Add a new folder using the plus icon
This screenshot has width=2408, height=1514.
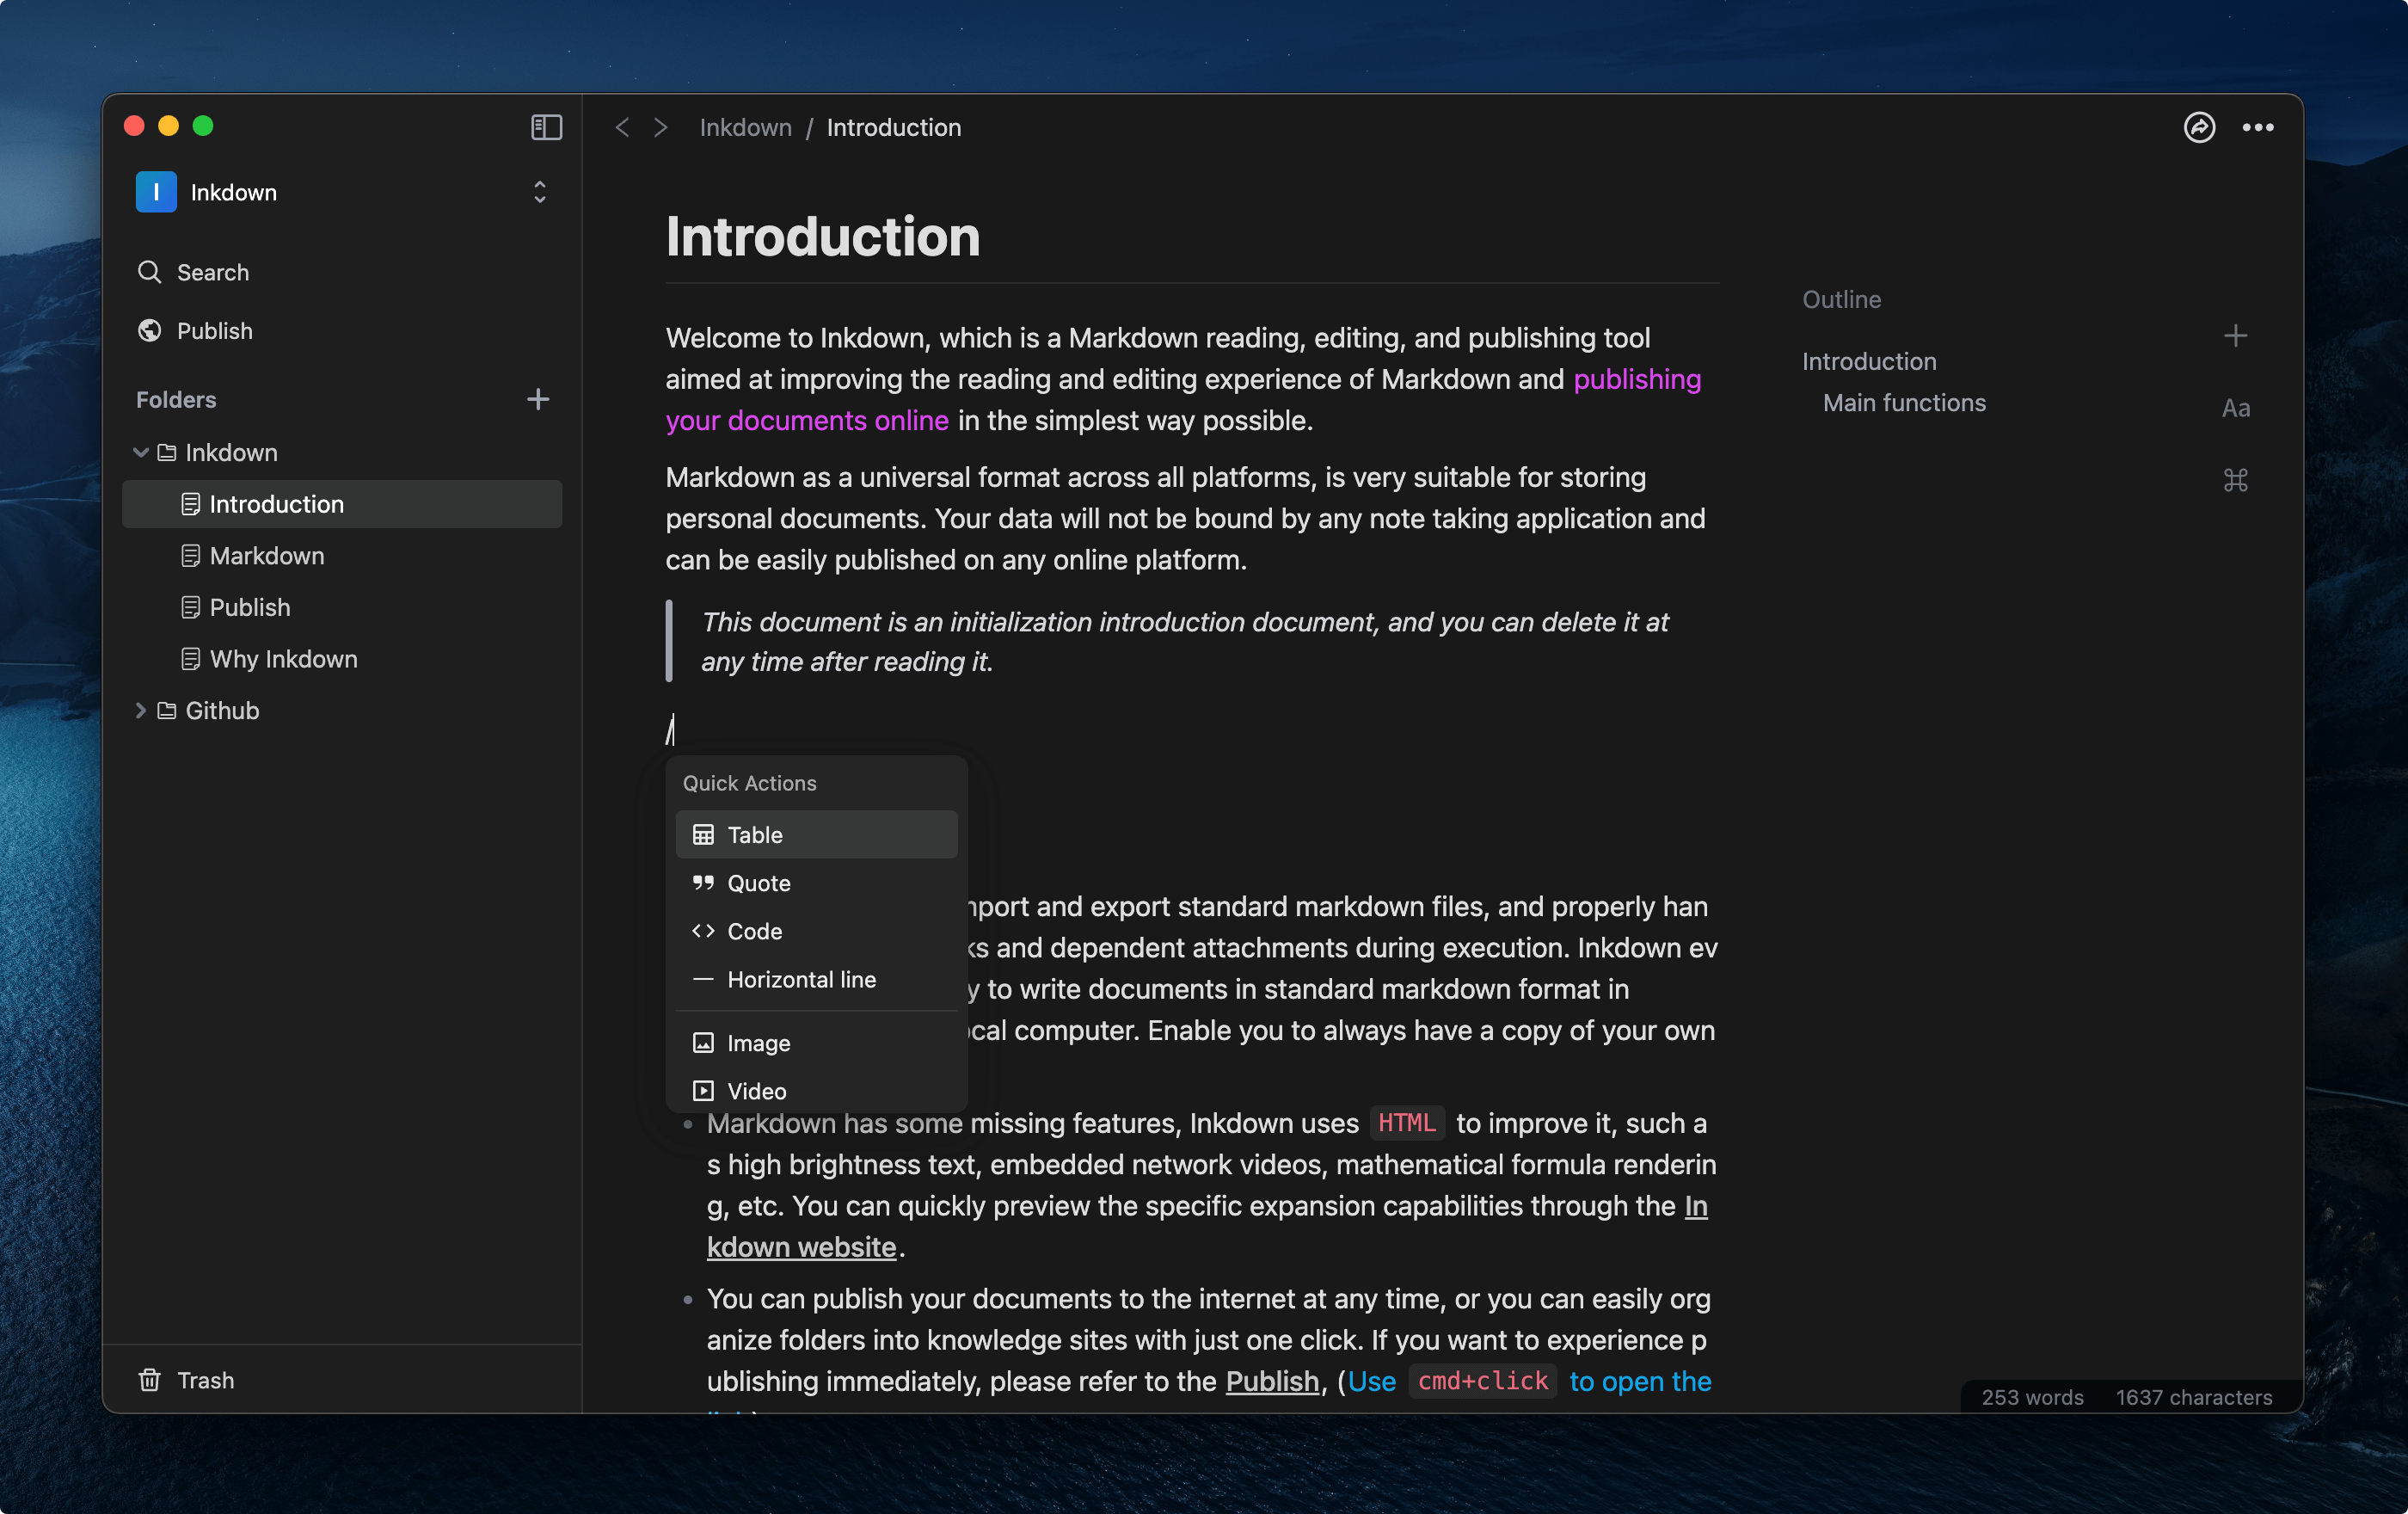pyautogui.click(x=538, y=399)
